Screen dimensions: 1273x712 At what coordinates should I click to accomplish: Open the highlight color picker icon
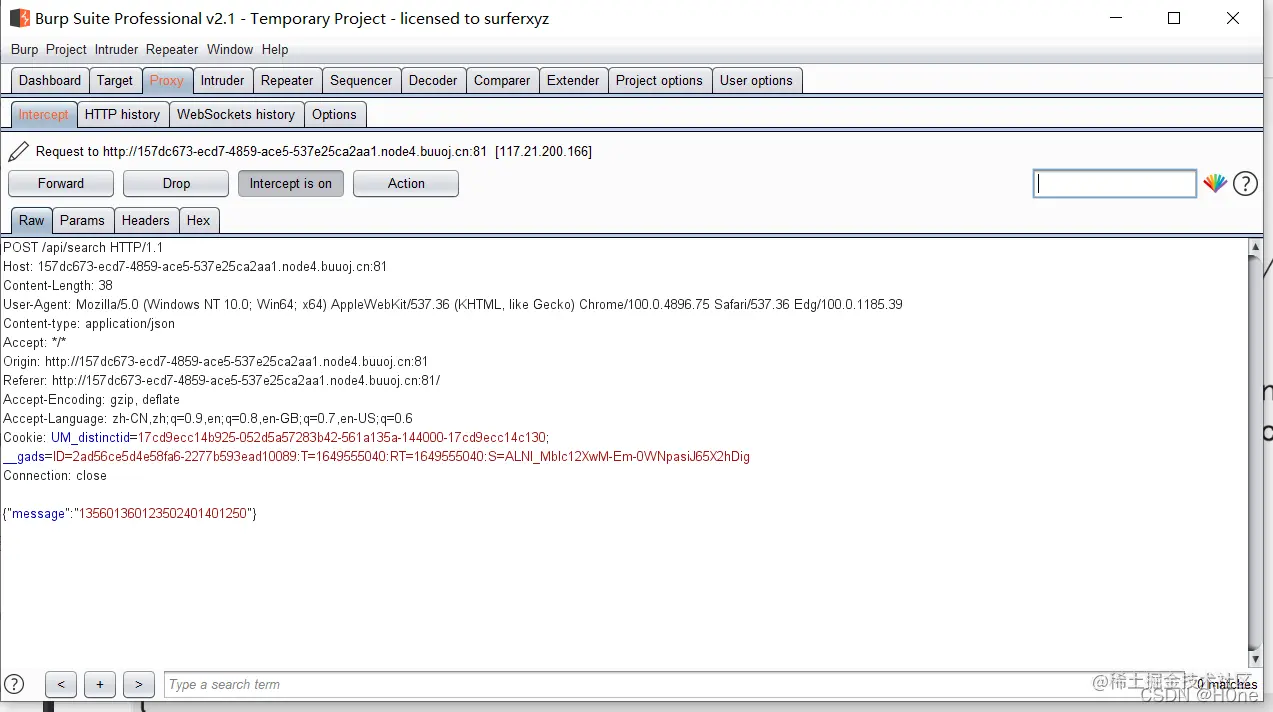(x=1215, y=183)
